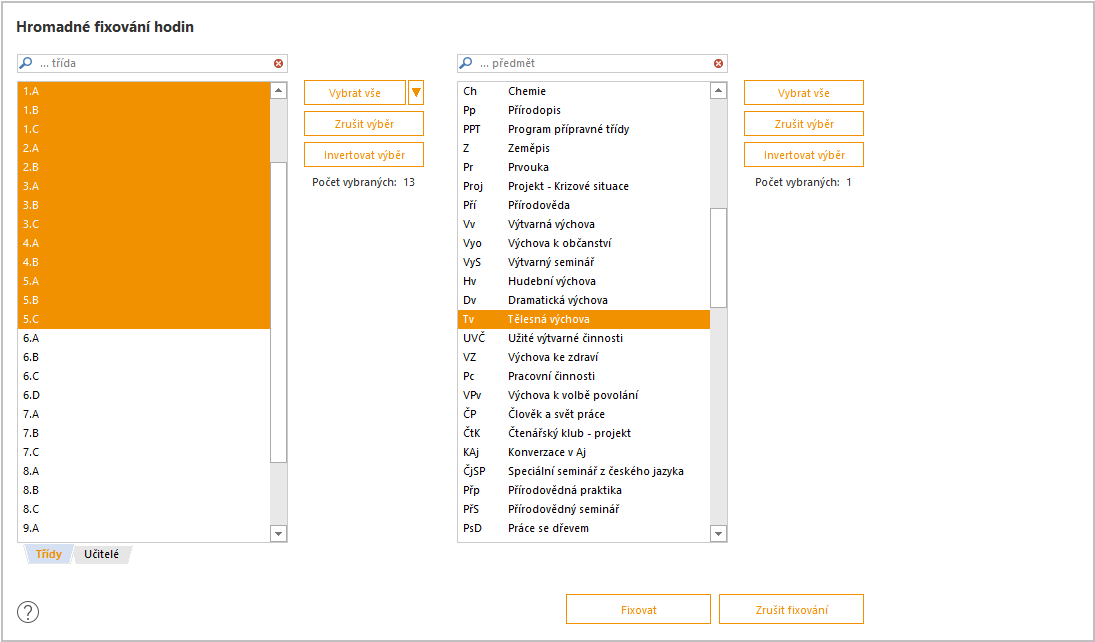Viewport: 1095px width, 642px height.
Task: Click the class list scrollbar thumb
Action: pyautogui.click(x=279, y=312)
